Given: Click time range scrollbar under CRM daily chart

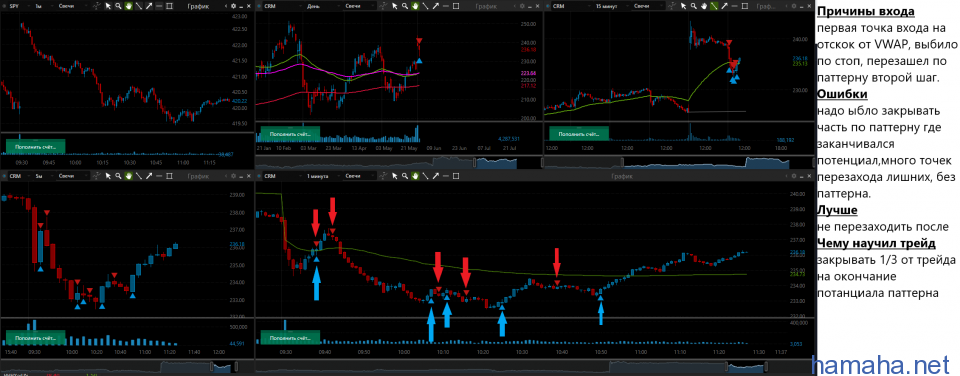Looking at the screenshot, I should (398, 162).
